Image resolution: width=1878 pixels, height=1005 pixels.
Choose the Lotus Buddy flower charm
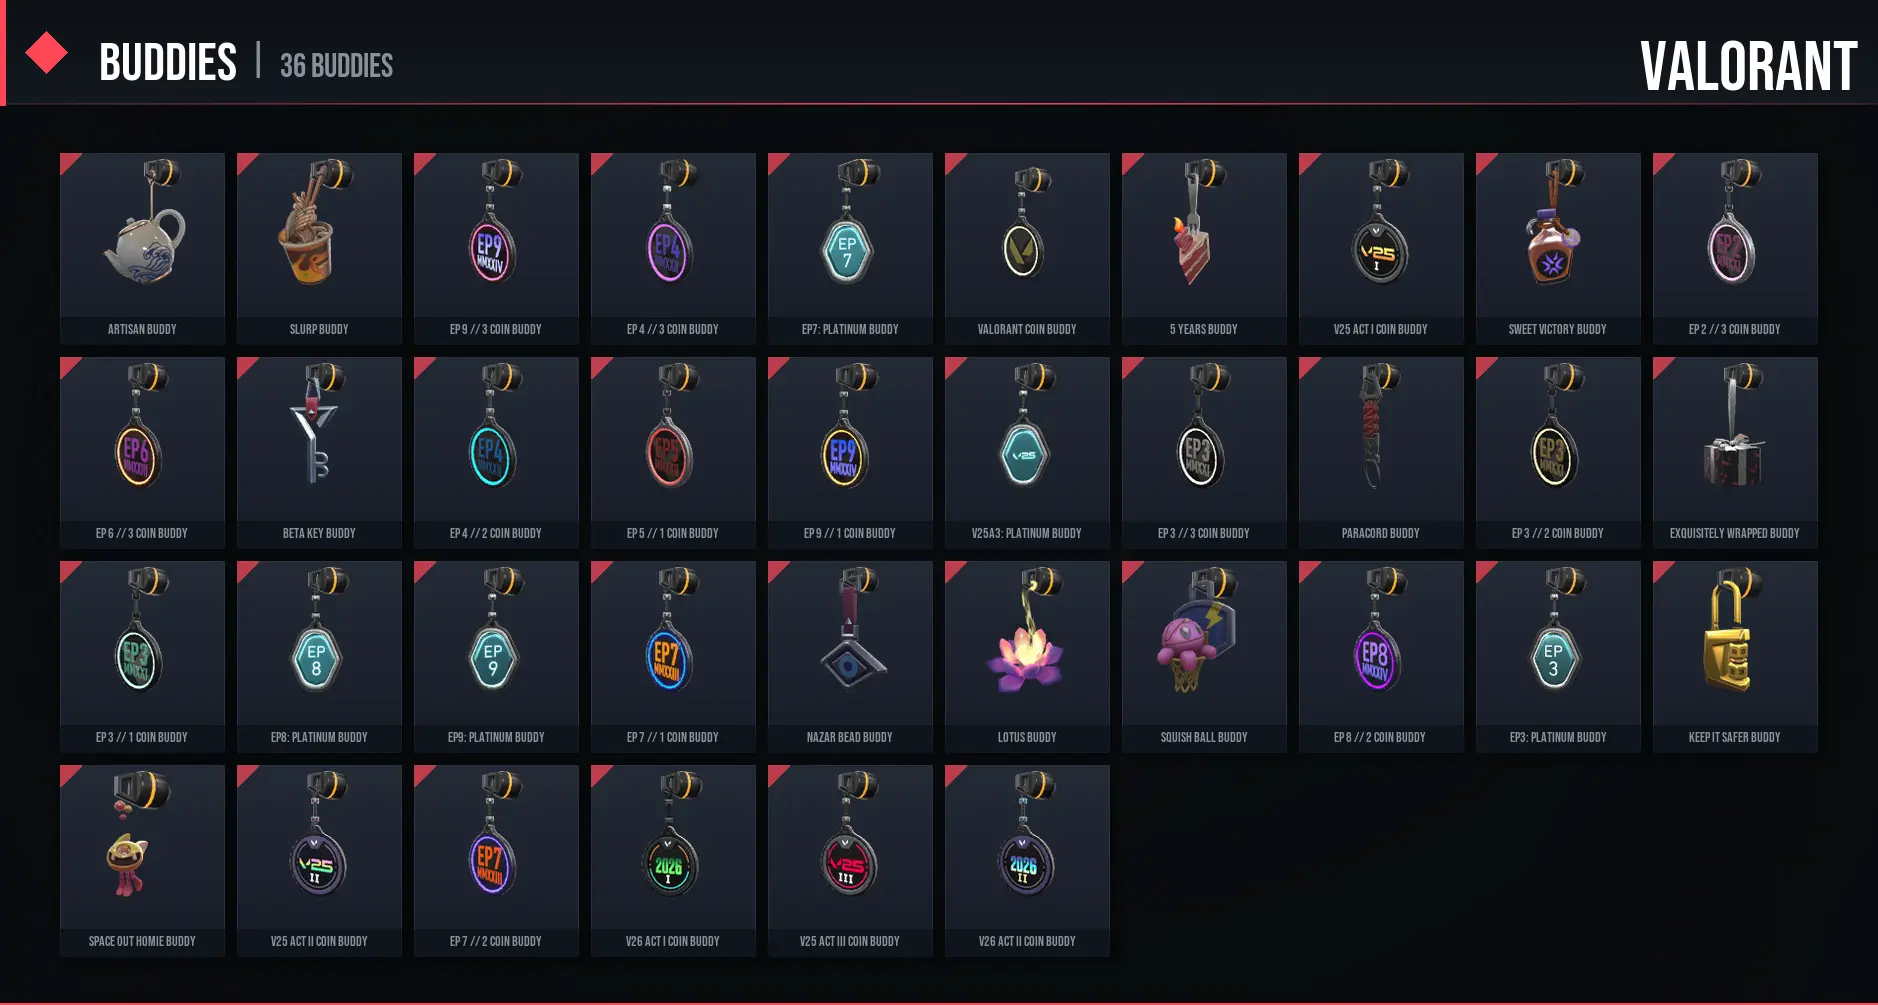[x=1027, y=656]
